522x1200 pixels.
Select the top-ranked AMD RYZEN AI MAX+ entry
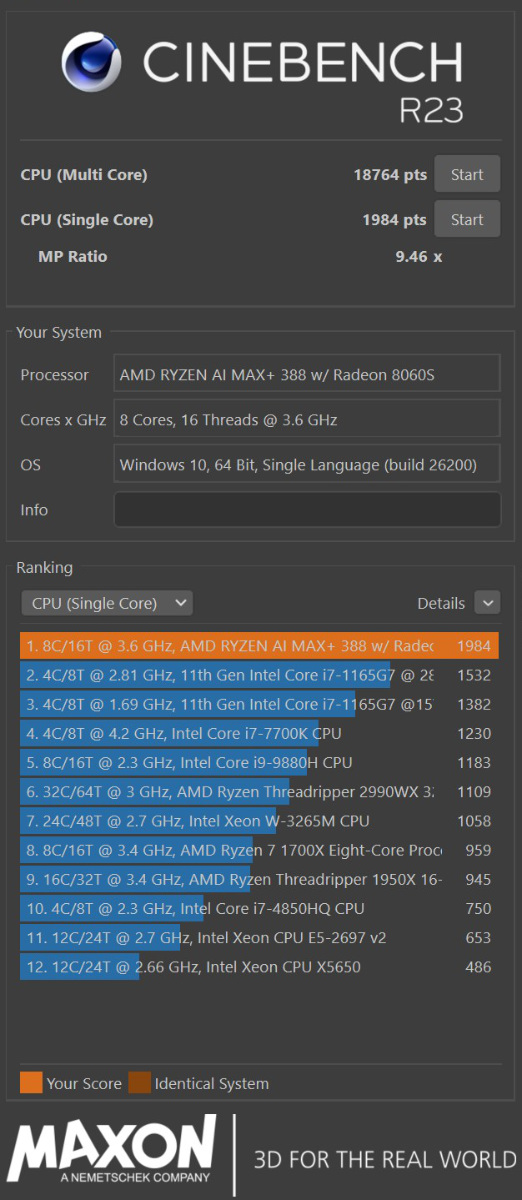tap(259, 646)
